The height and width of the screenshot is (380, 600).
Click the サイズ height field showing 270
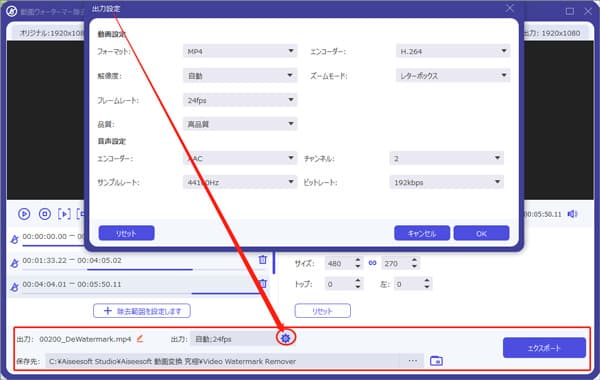tap(396, 263)
